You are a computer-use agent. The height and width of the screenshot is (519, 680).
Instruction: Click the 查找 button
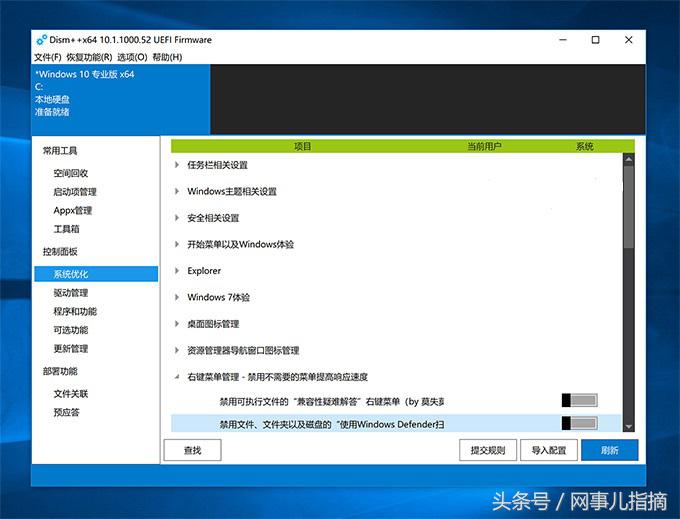[193, 450]
